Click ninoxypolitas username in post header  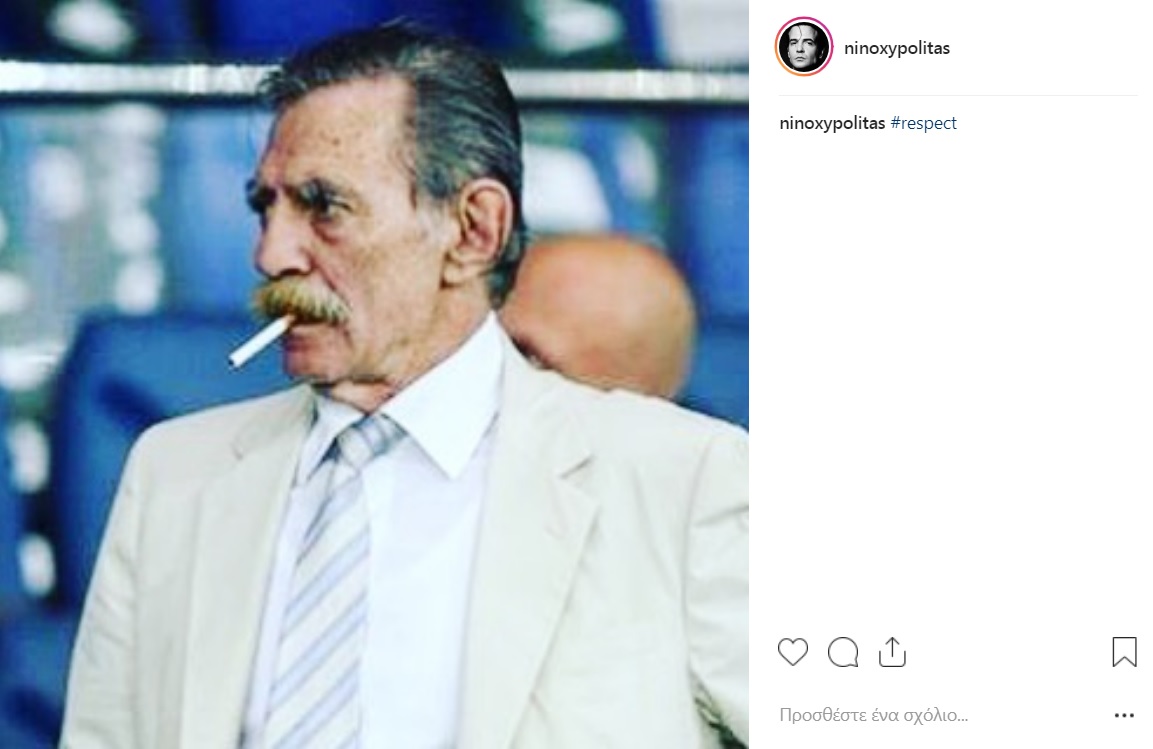(x=897, y=48)
